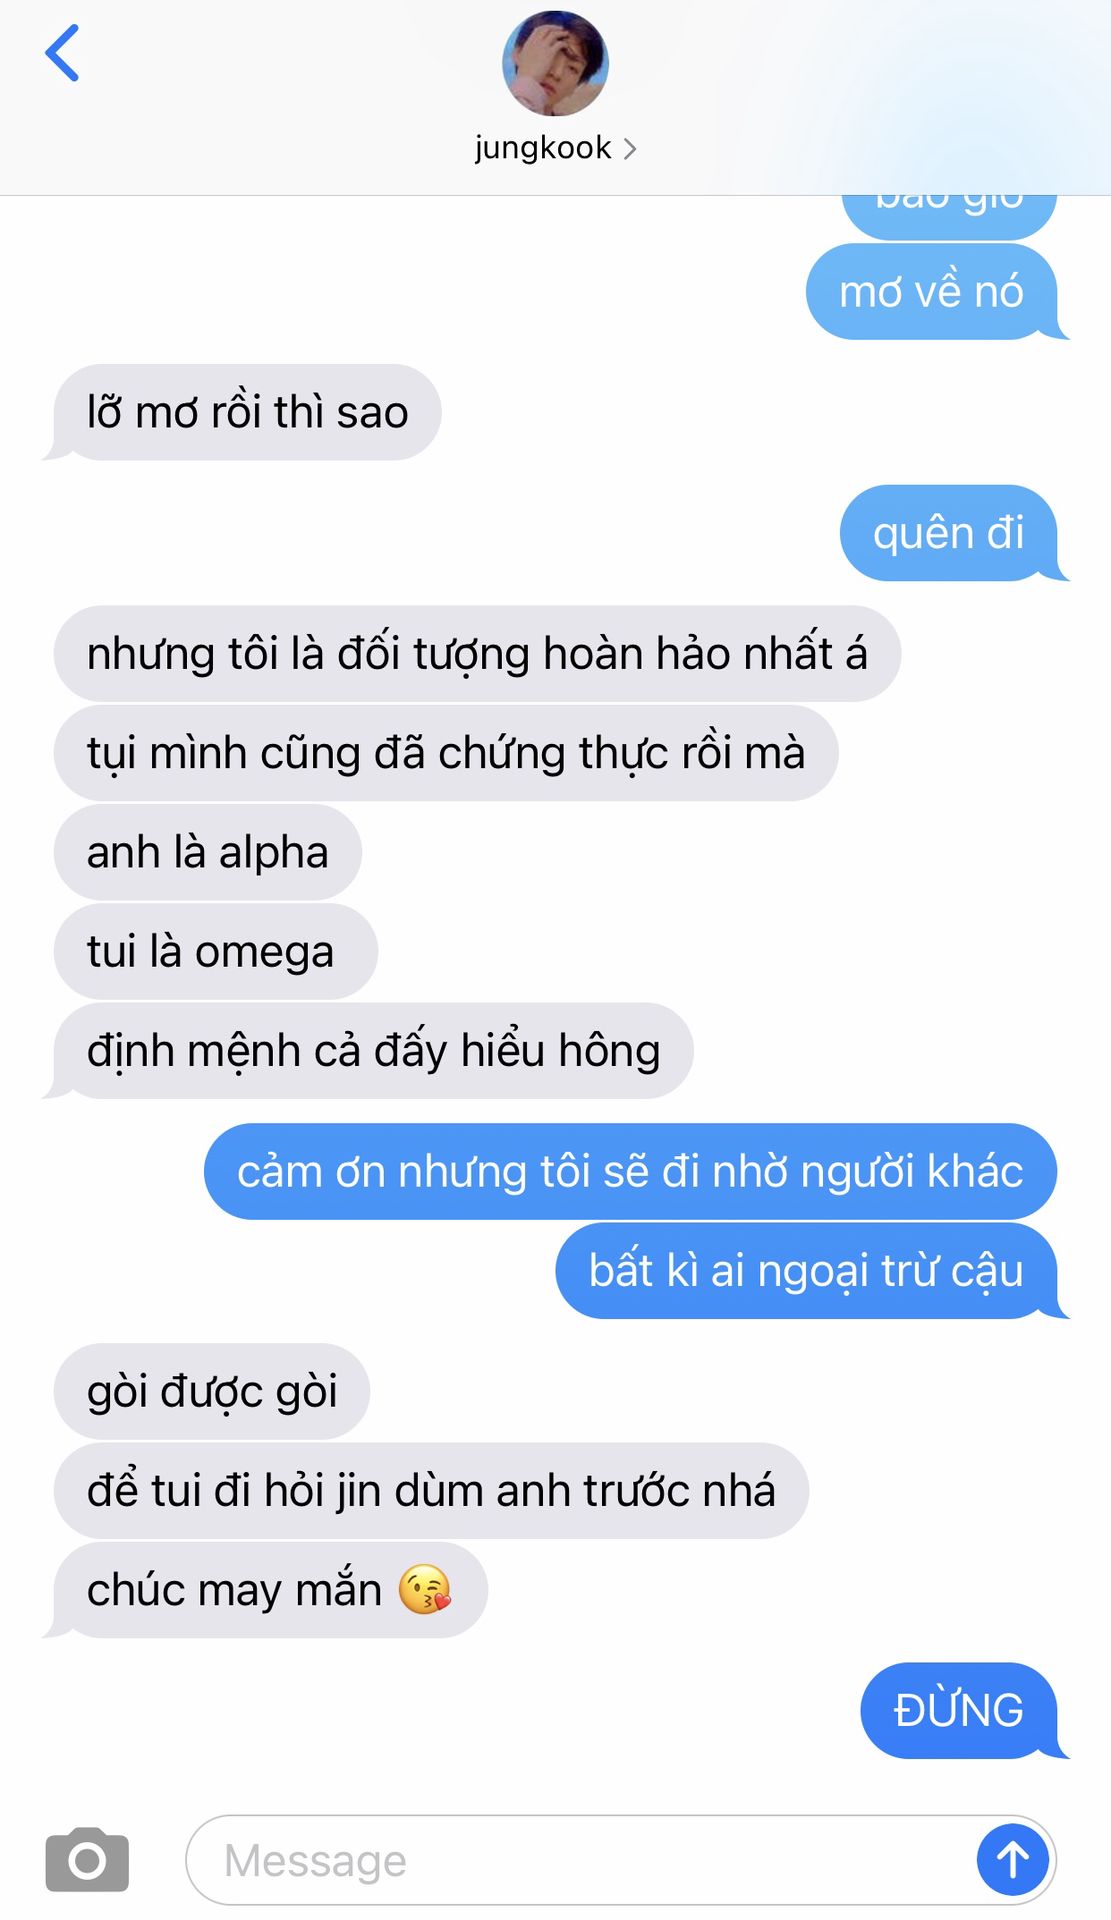
Task: Select the "ĐỪNG" sent message bubble
Action: pos(958,1710)
